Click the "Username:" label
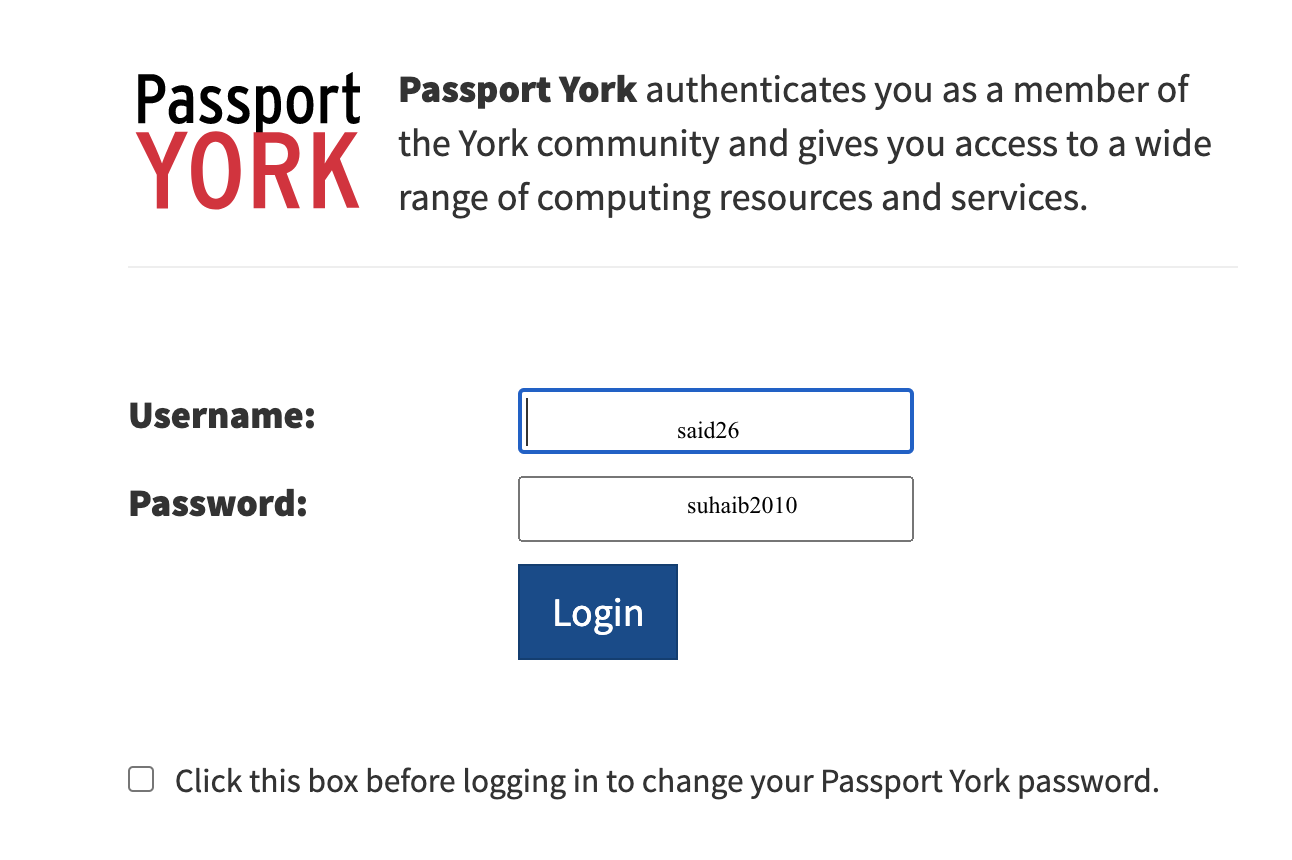The width and height of the screenshot is (1292, 860). [222, 415]
